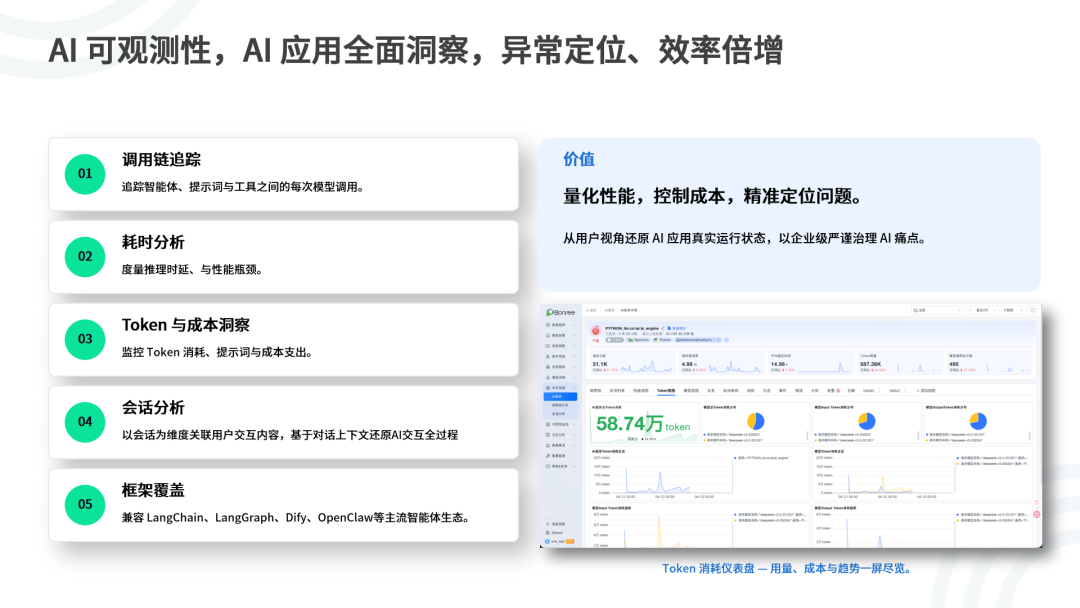
Task: Click the line 追踪智能体、提示词与工具
Action: (242, 187)
